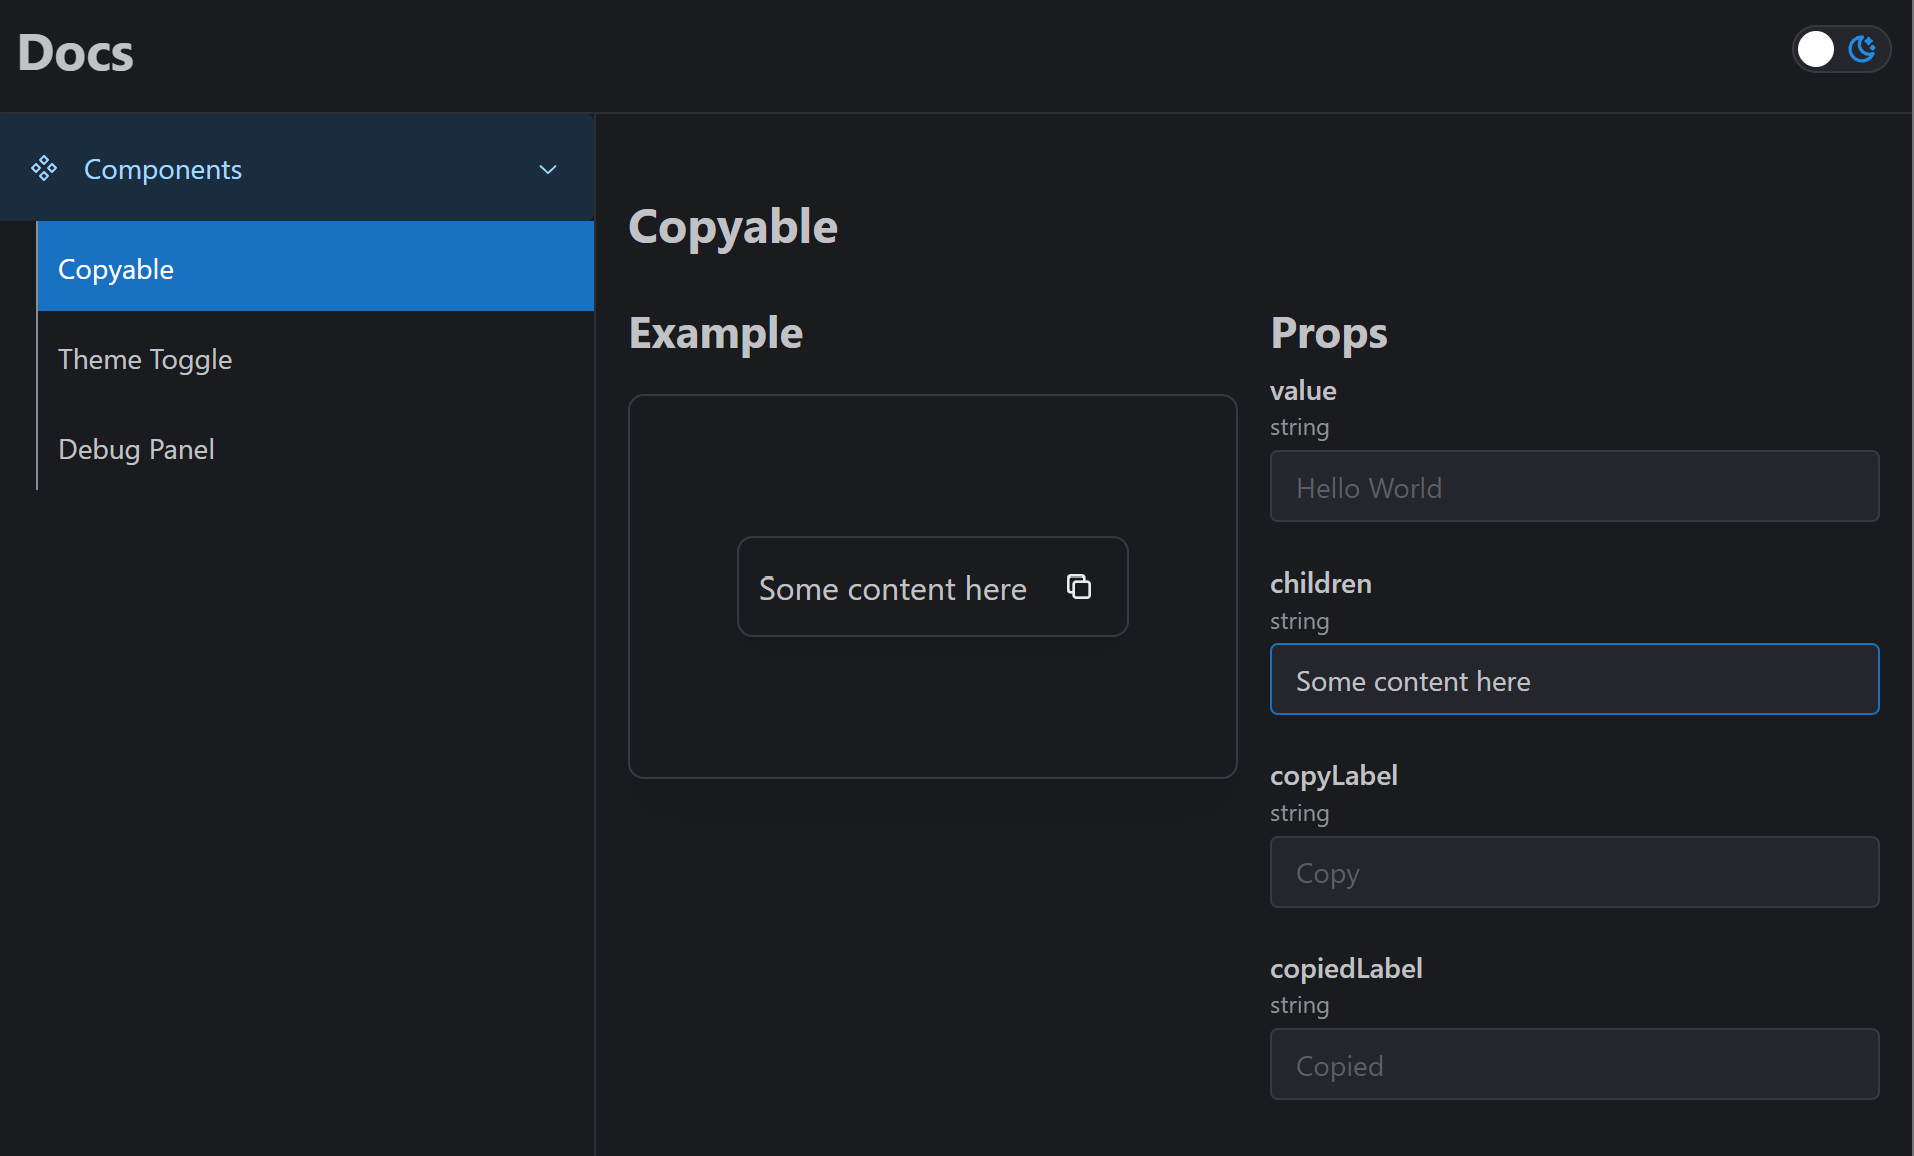Click the moon icon in the header
Image resolution: width=1914 pixels, height=1156 pixels.
[x=1861, y=49]
